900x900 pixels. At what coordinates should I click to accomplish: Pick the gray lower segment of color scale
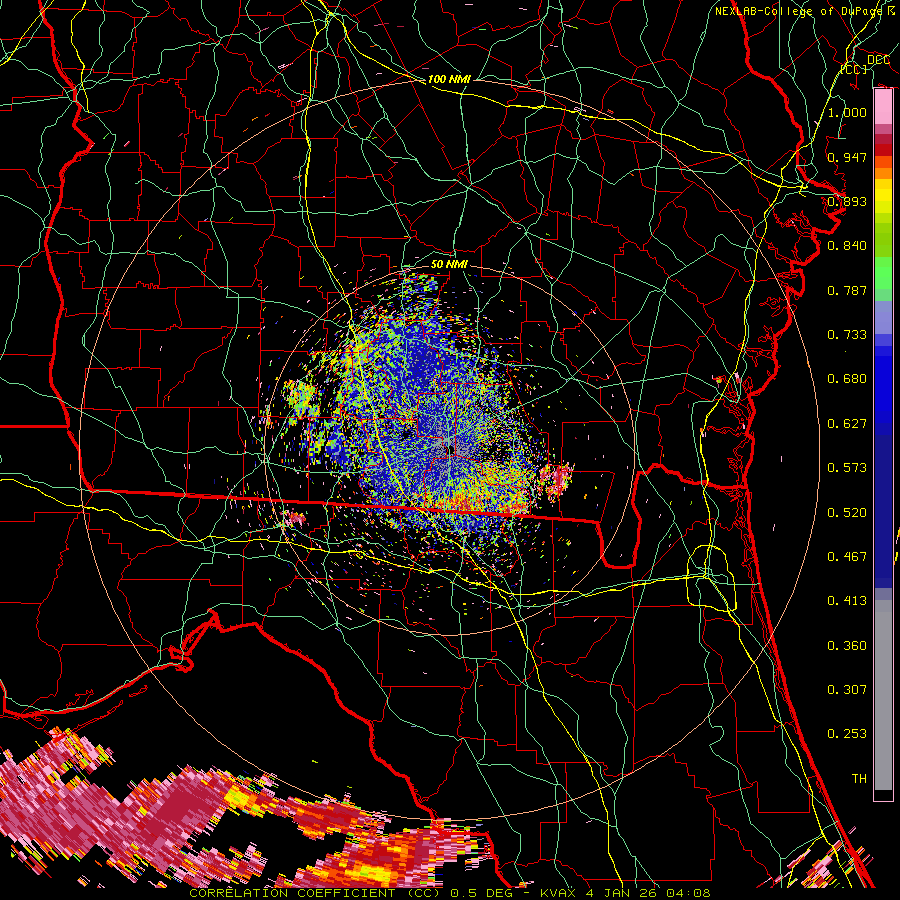point(883,695)
